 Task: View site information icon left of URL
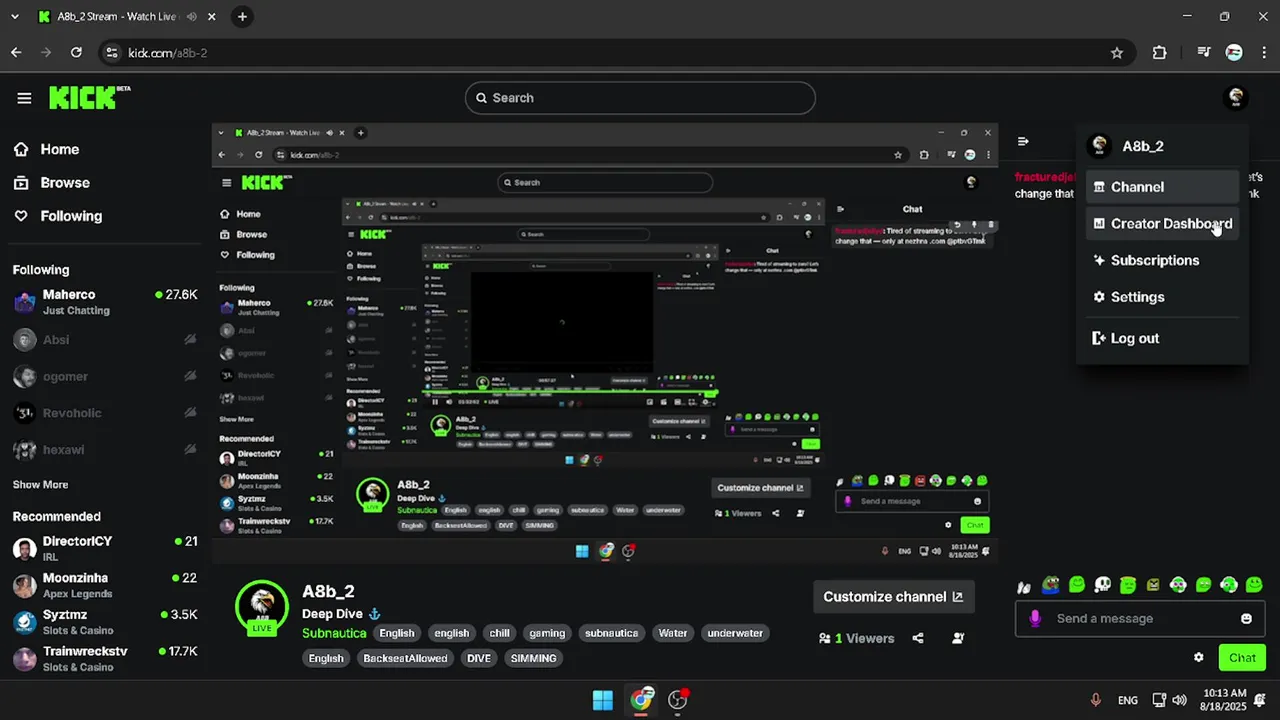111,53
